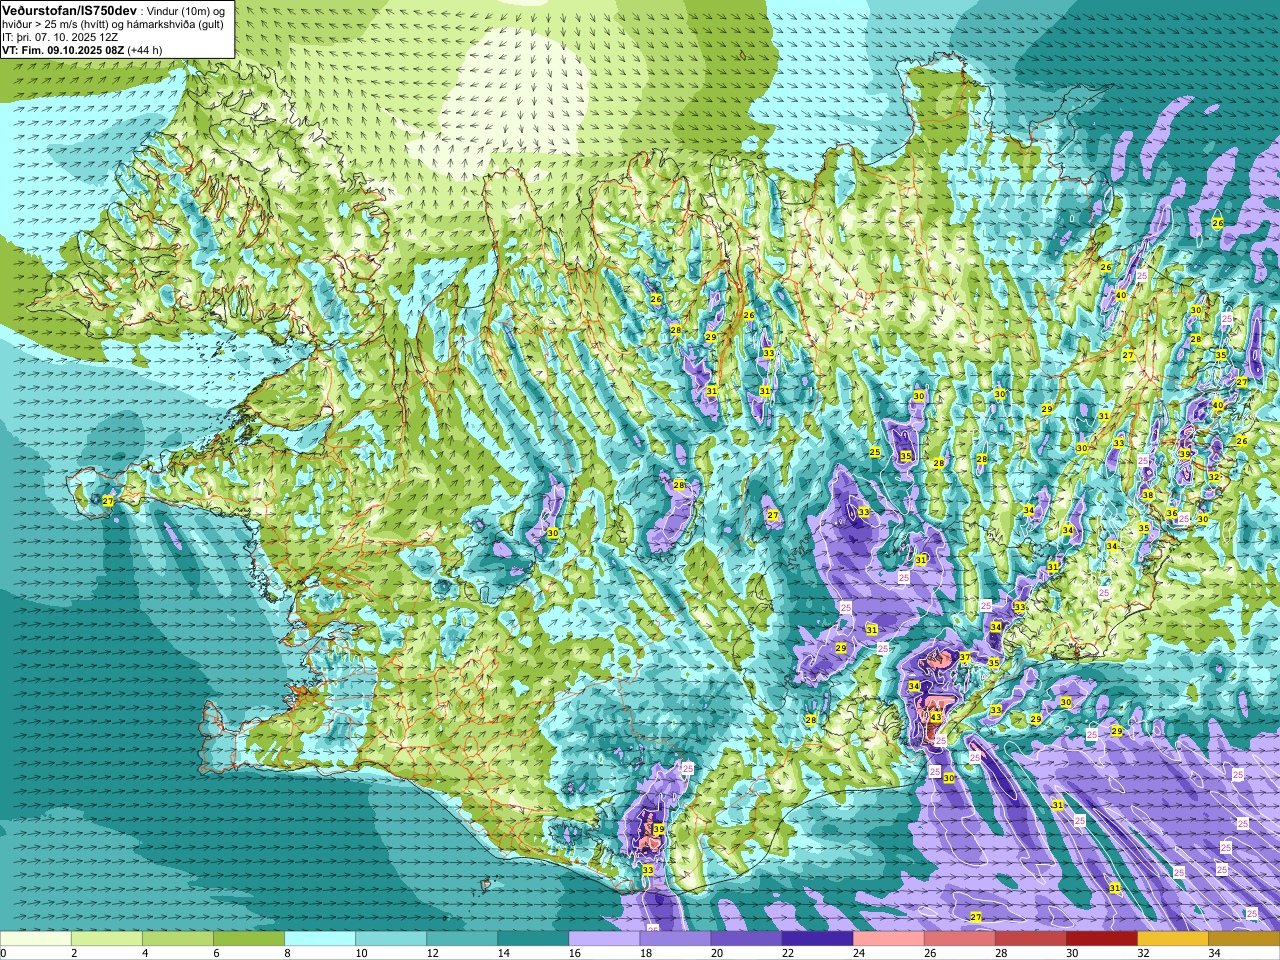Click the bright cyan 8–10 m/s legend swatch
The width and height of the screenshot is (1280, 960).
tap(320, 938)
